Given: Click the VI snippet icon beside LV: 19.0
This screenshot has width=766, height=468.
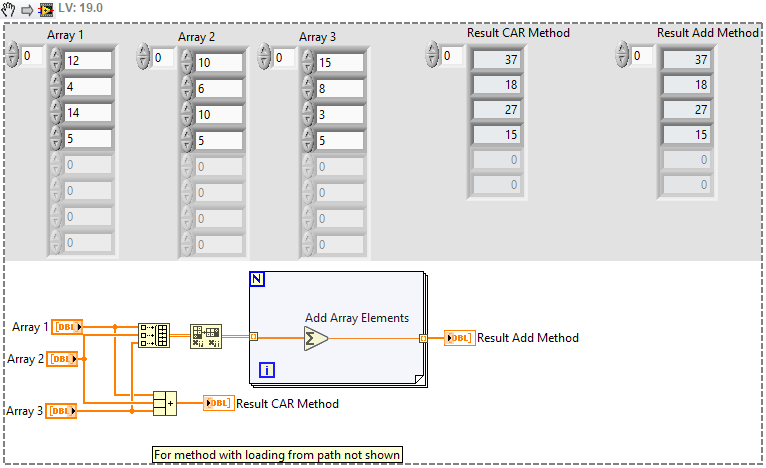Looking at the screenshot, I should click(x=46, y=9).
